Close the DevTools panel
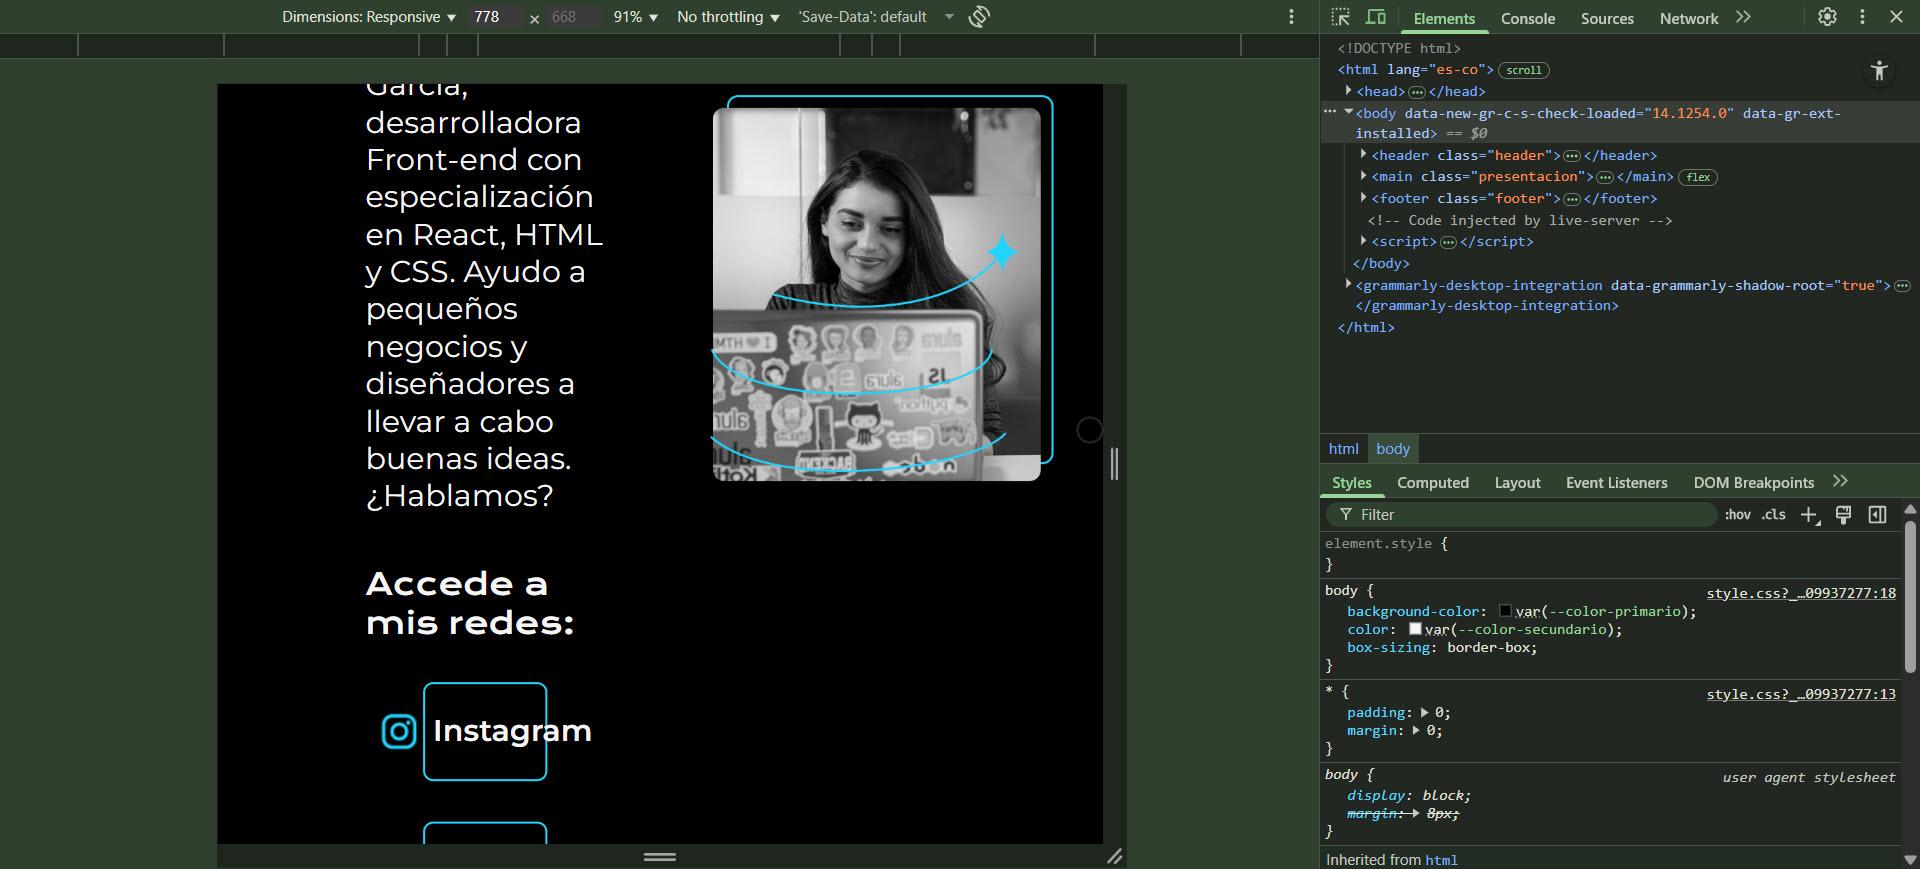The image size is (1920, 869). (1896, 17)
